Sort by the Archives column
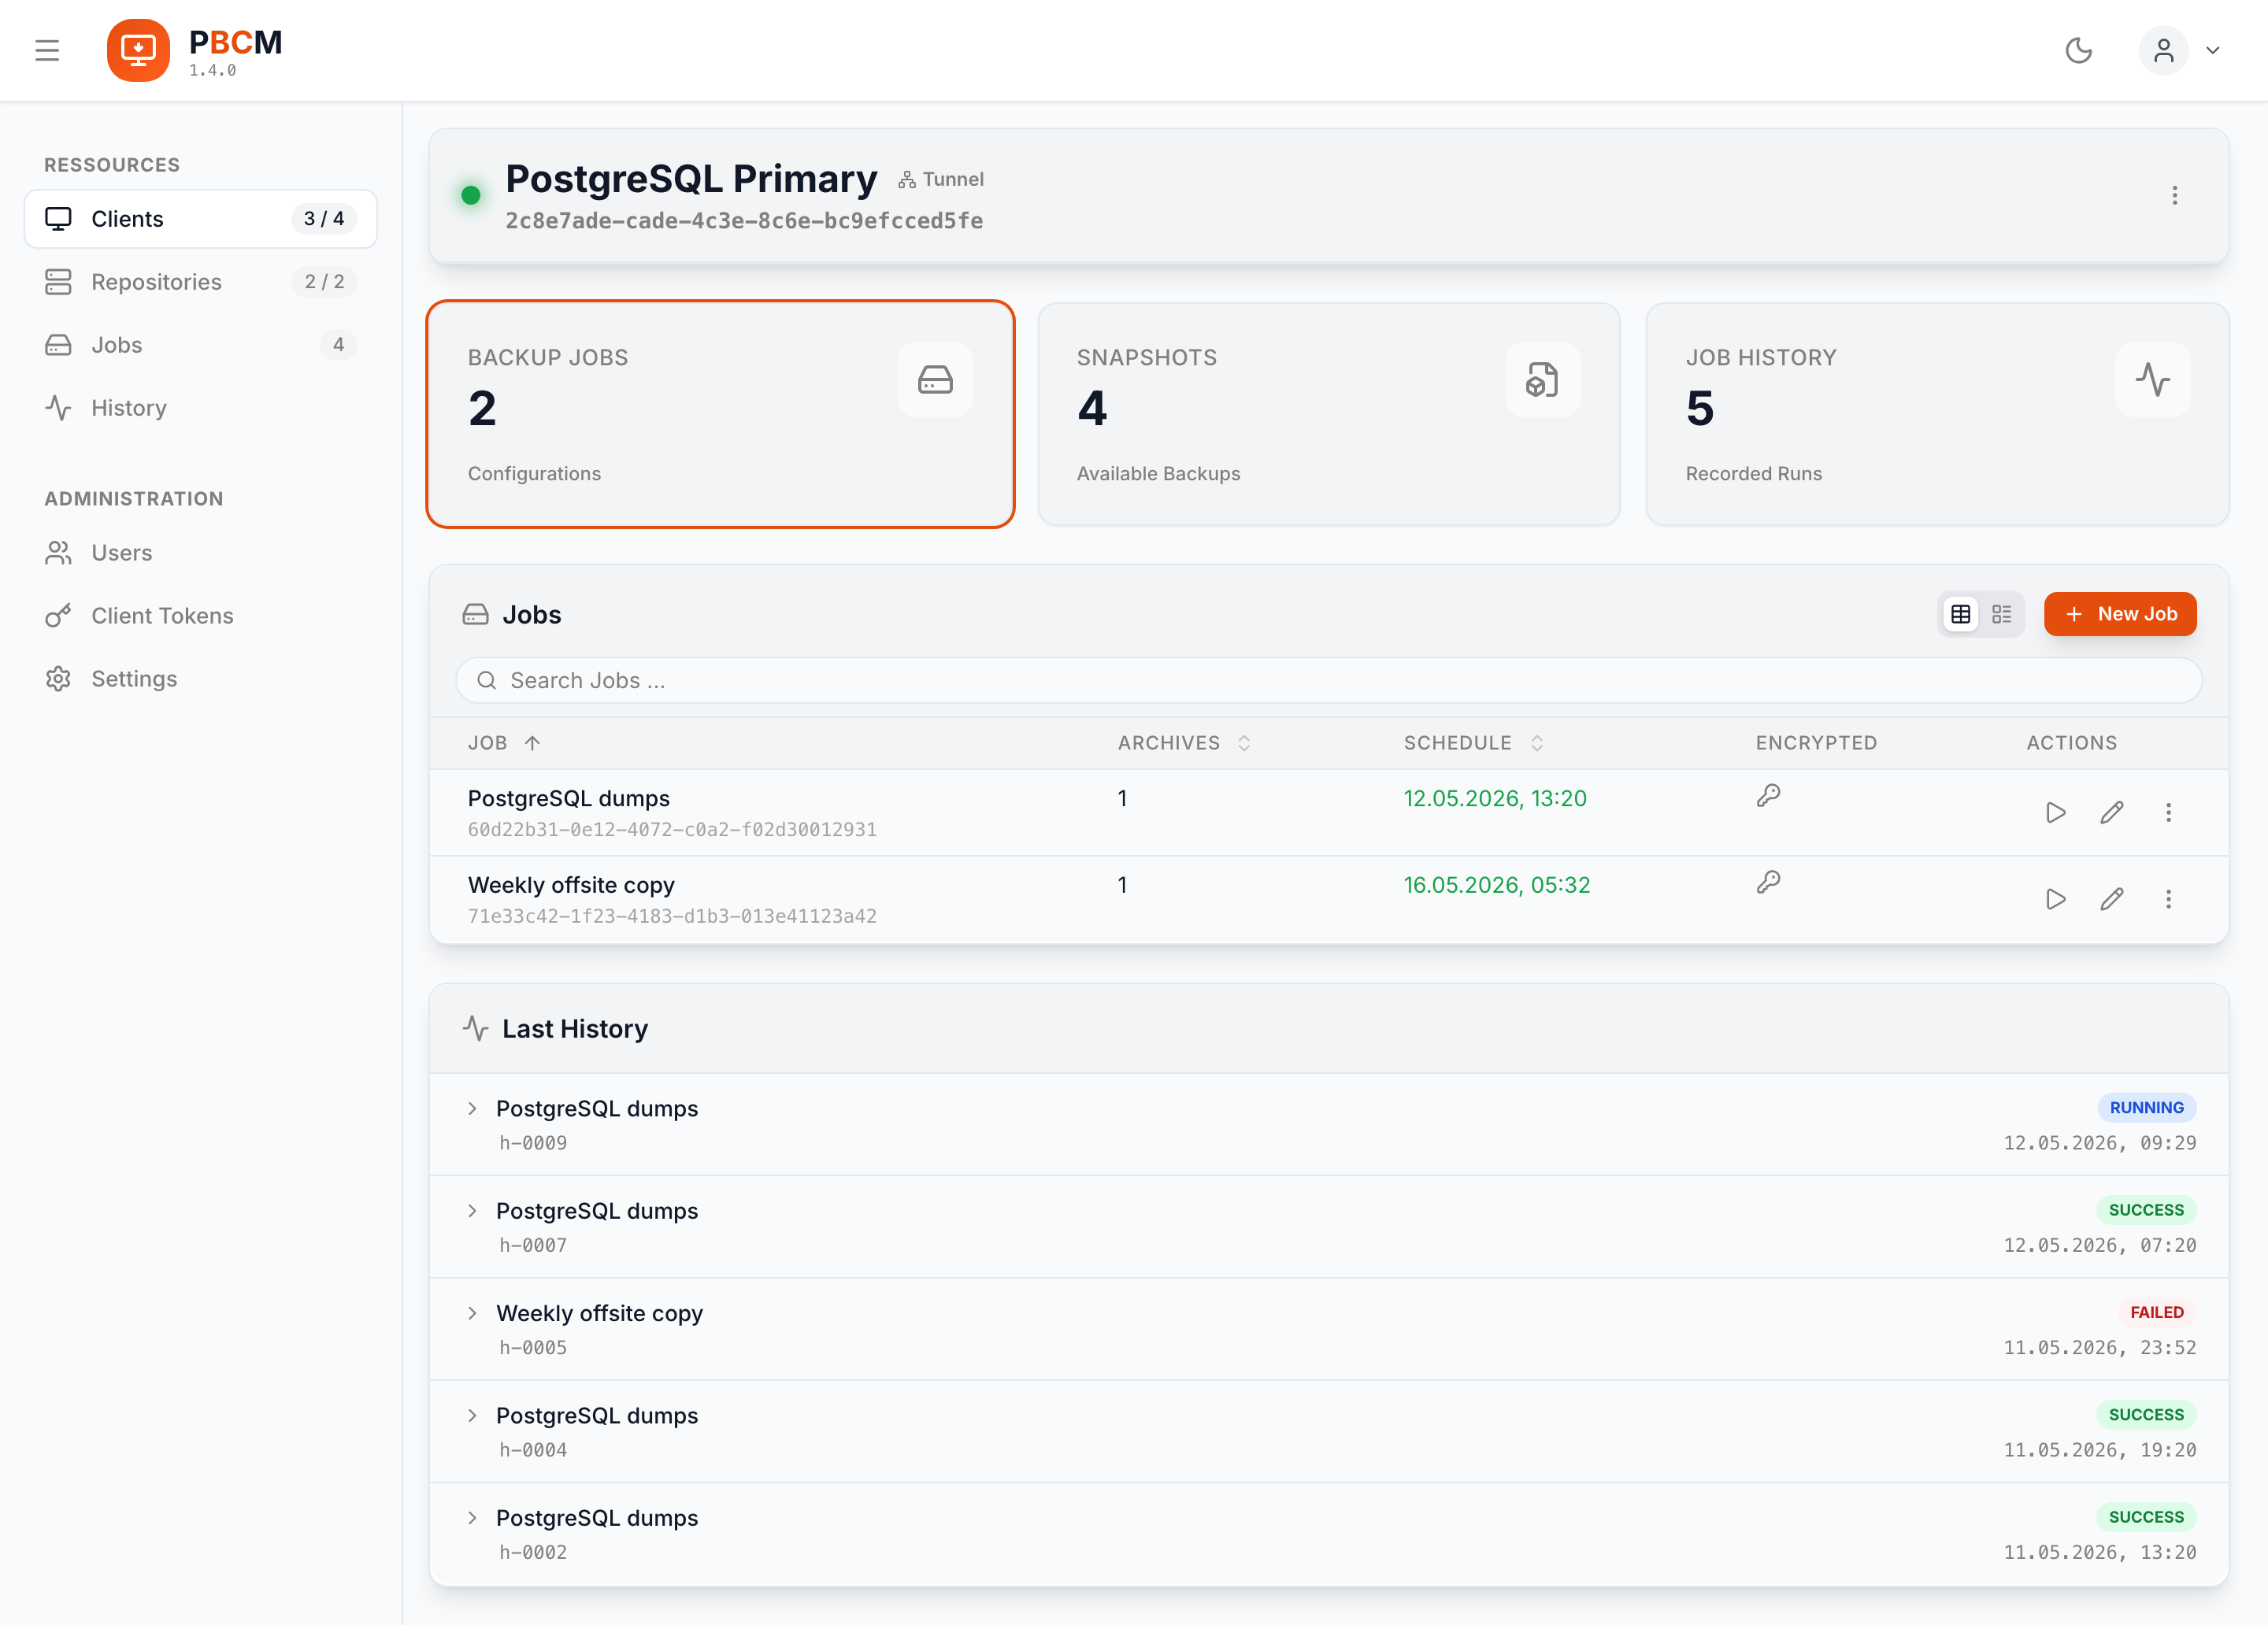 [1184, 743]
